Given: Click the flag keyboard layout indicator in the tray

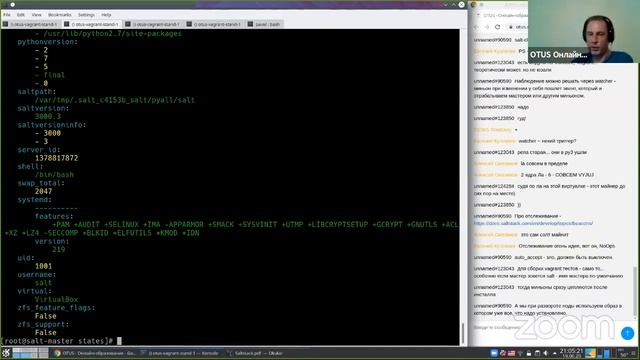Looking at the screenshot, I should (x=511, y=353).
